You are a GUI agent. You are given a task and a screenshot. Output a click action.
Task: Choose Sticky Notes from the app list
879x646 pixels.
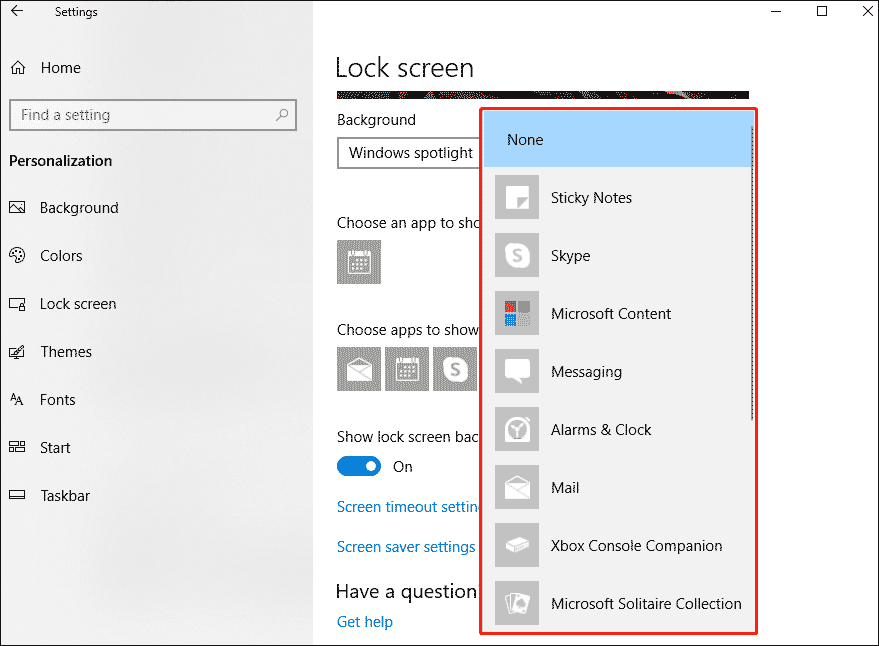[617, 197]
